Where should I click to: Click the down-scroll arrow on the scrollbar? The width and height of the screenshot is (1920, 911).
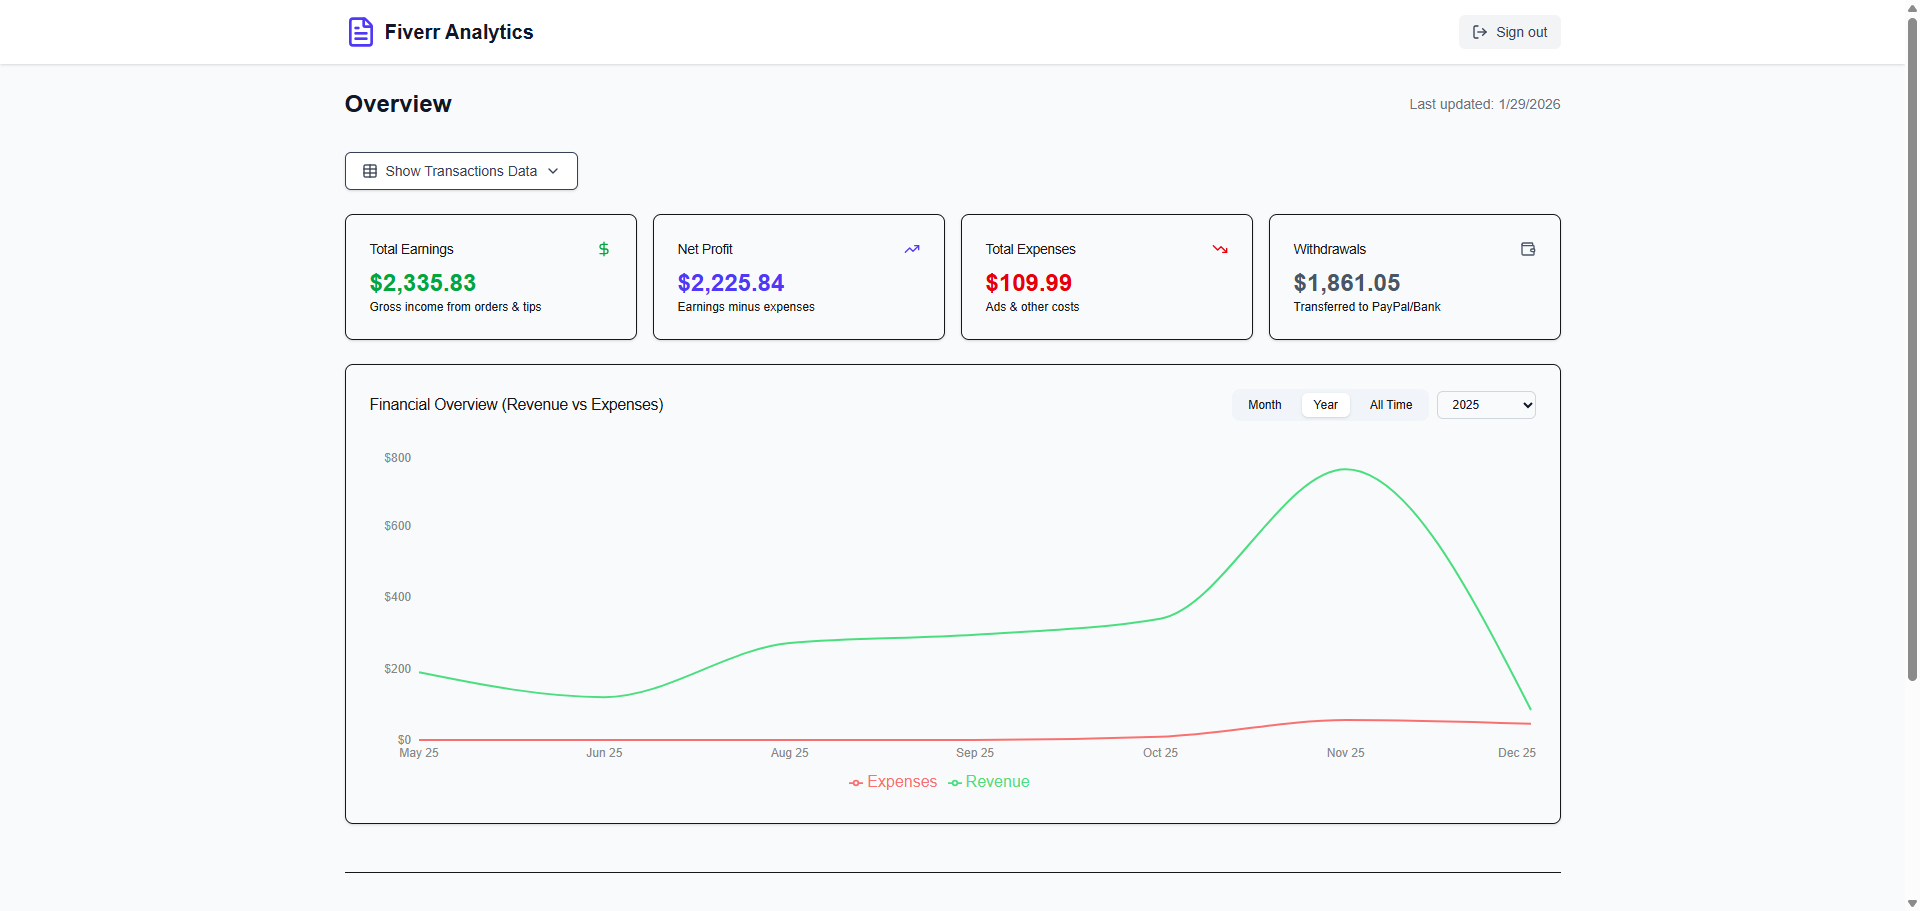[x=1910, y=902]
